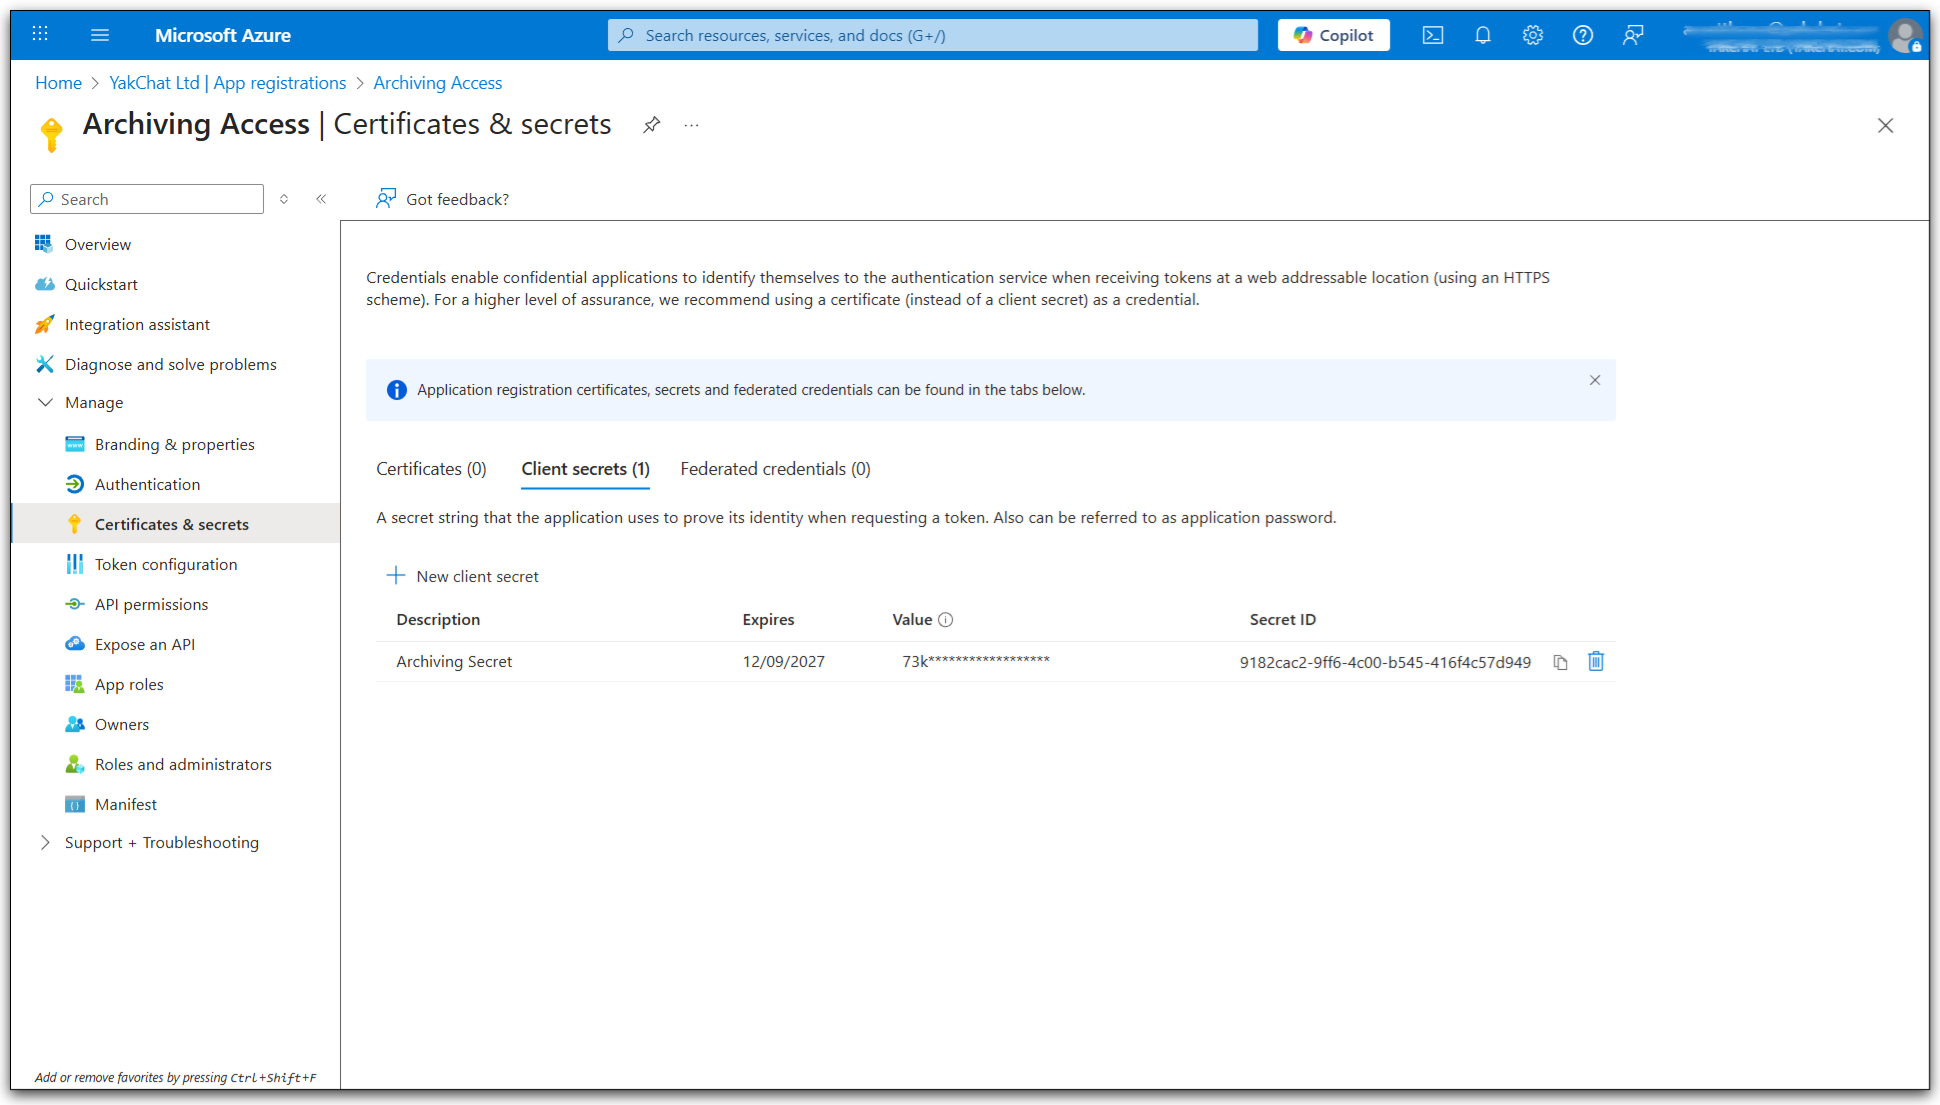
Task: Dismiss the information banner
Action: 1595,380
